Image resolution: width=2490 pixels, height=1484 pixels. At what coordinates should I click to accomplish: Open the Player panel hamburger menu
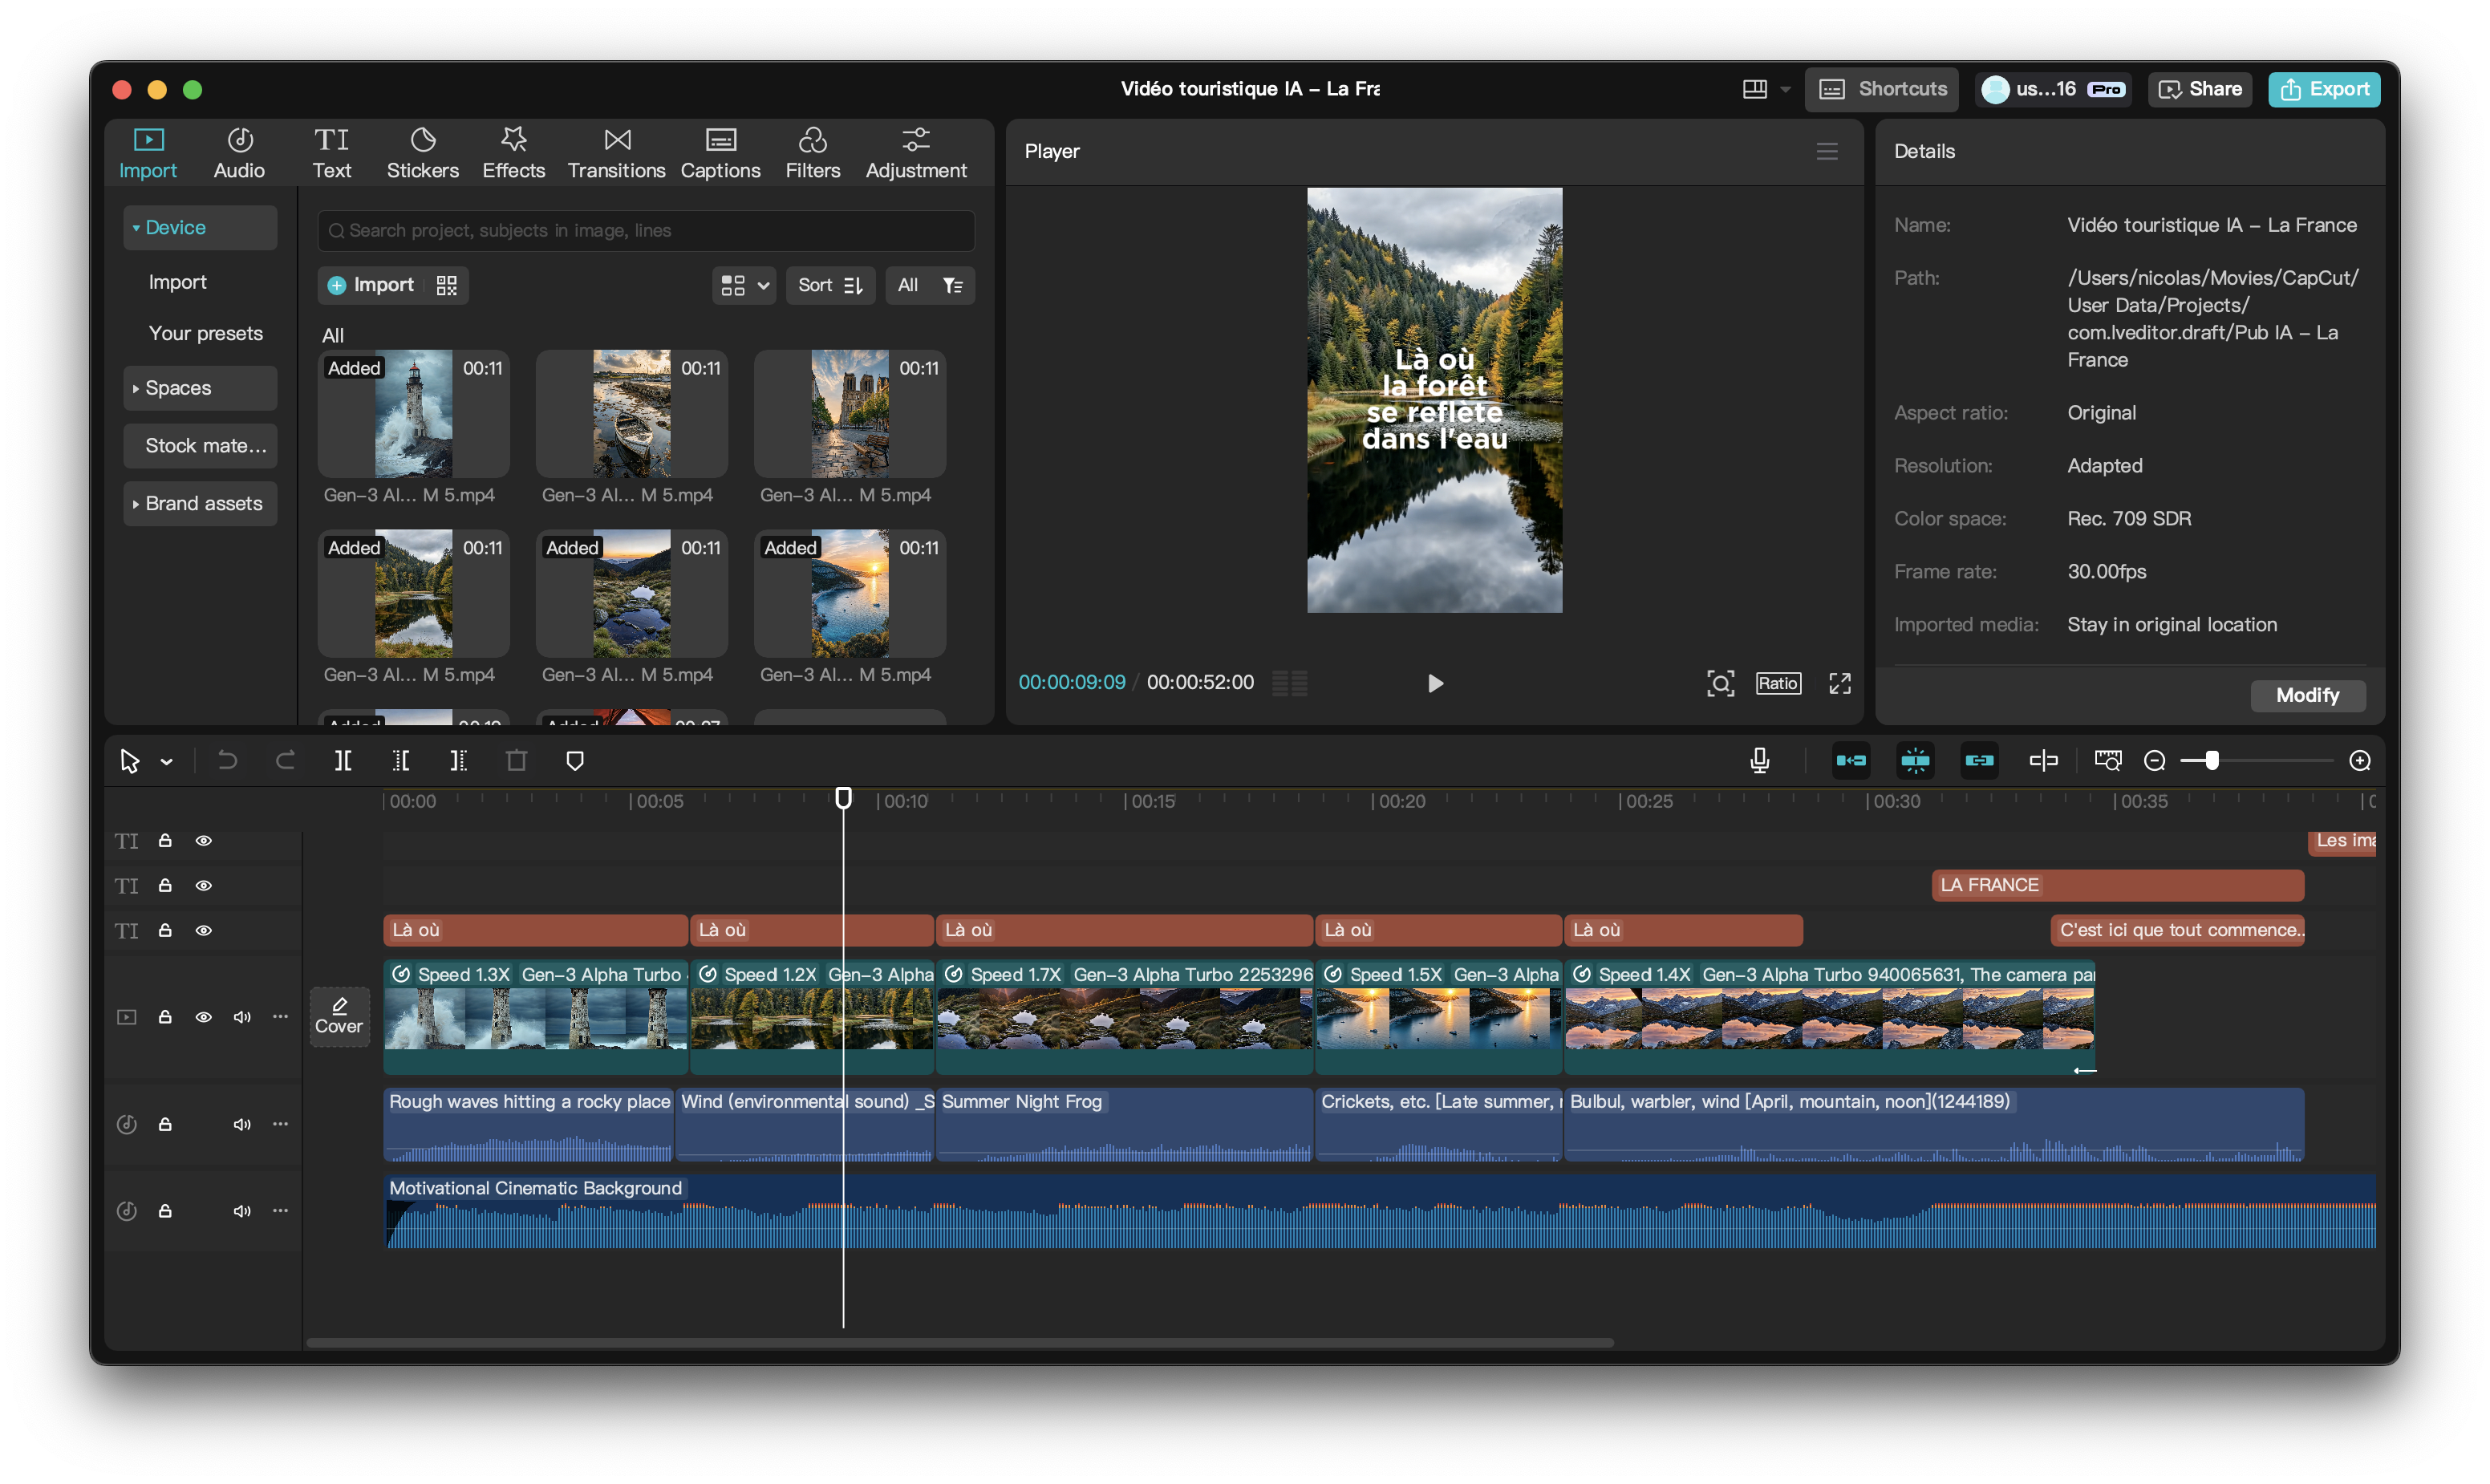1827,151
